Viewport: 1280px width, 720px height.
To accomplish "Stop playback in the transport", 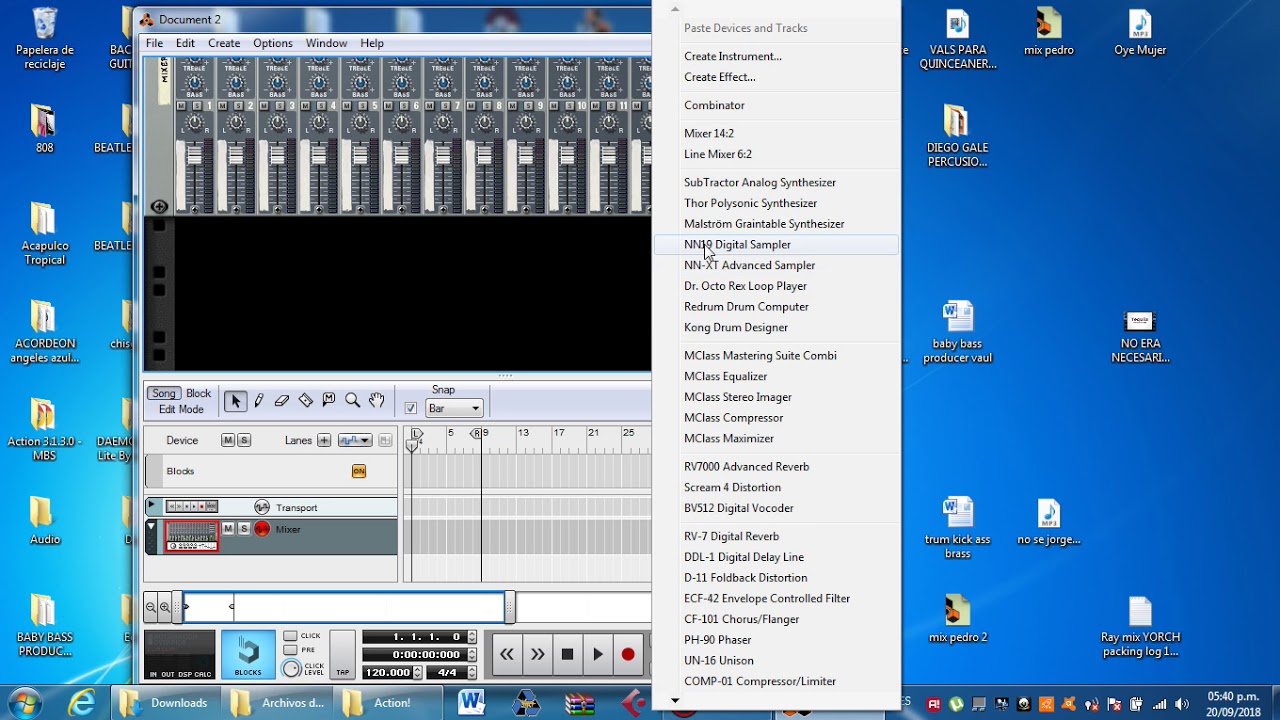I will [567, 654].
